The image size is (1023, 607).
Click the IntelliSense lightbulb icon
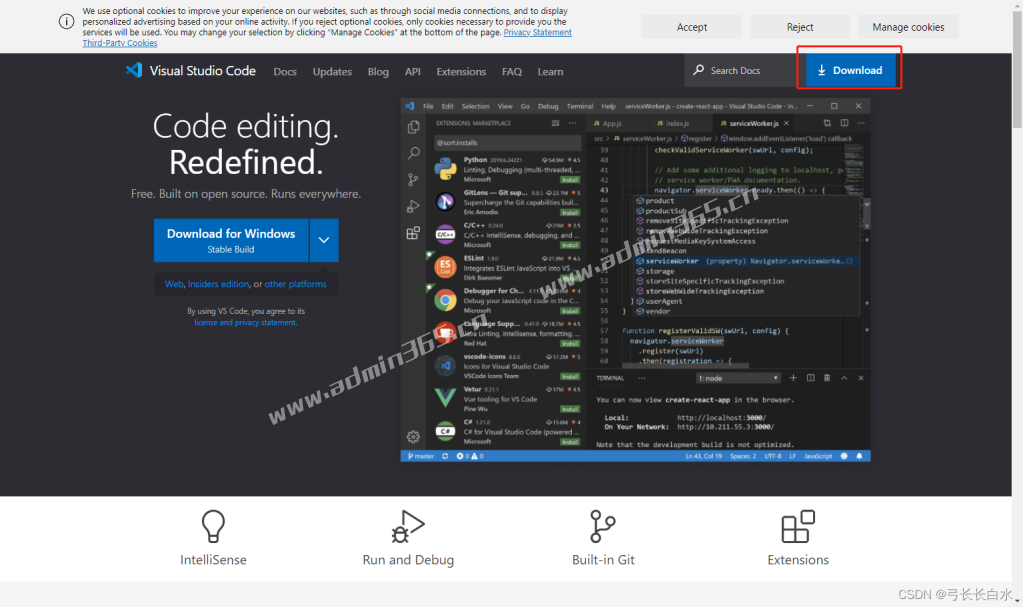(213, 526)
